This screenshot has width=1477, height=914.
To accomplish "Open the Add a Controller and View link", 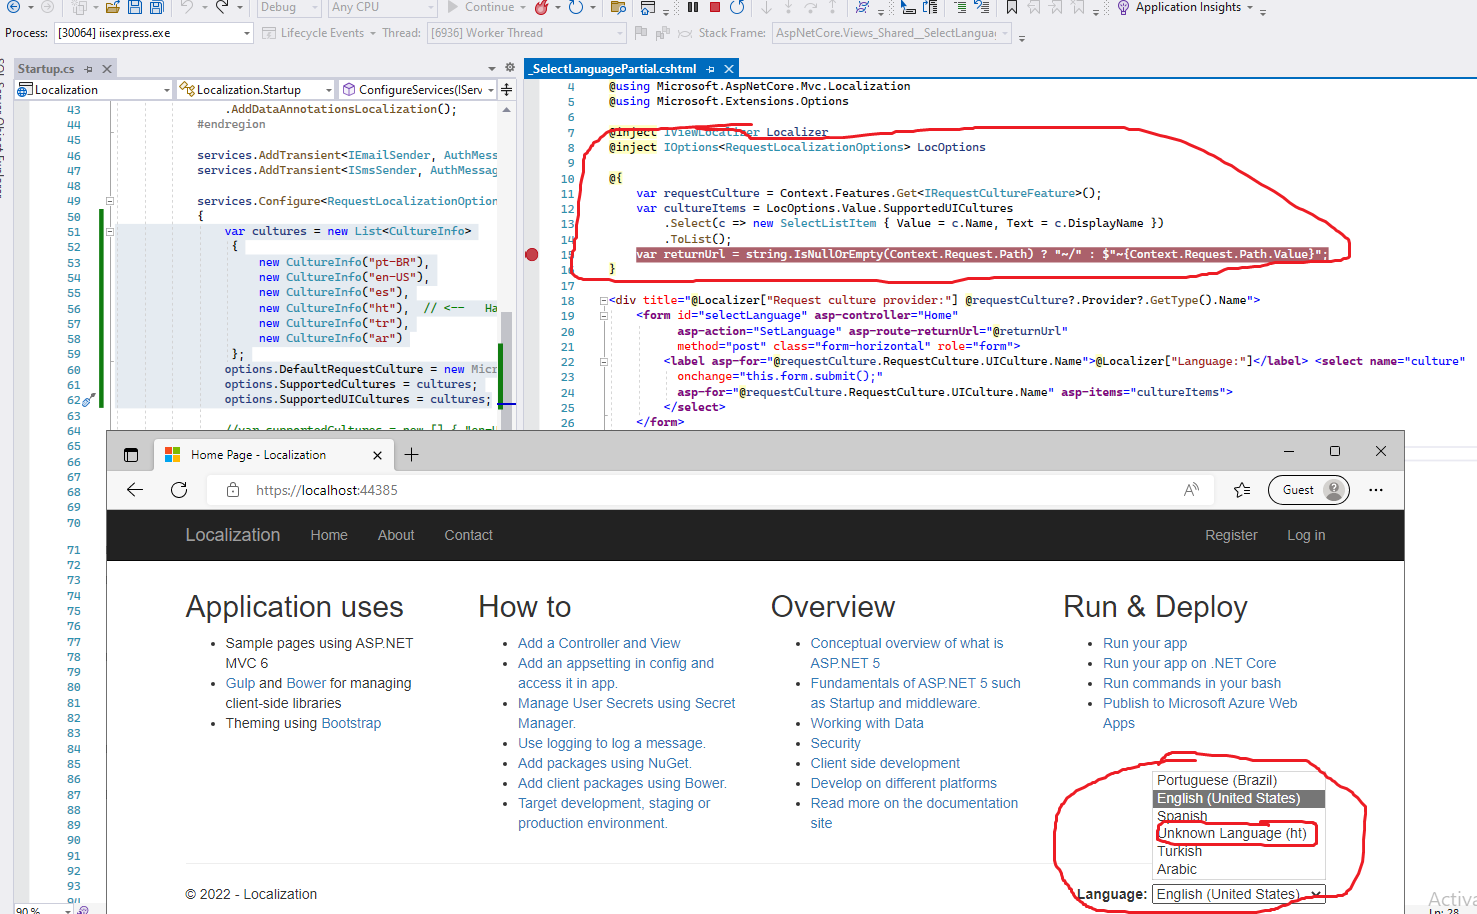I will click(x=599, y=643).
